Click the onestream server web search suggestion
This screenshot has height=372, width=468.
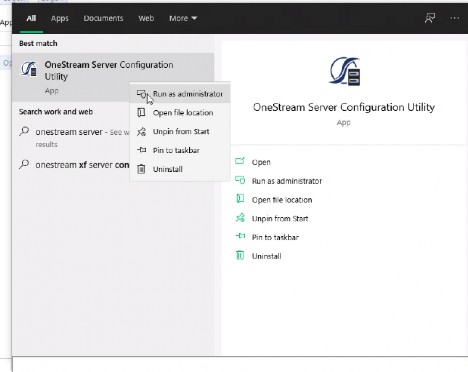(74, 137)
